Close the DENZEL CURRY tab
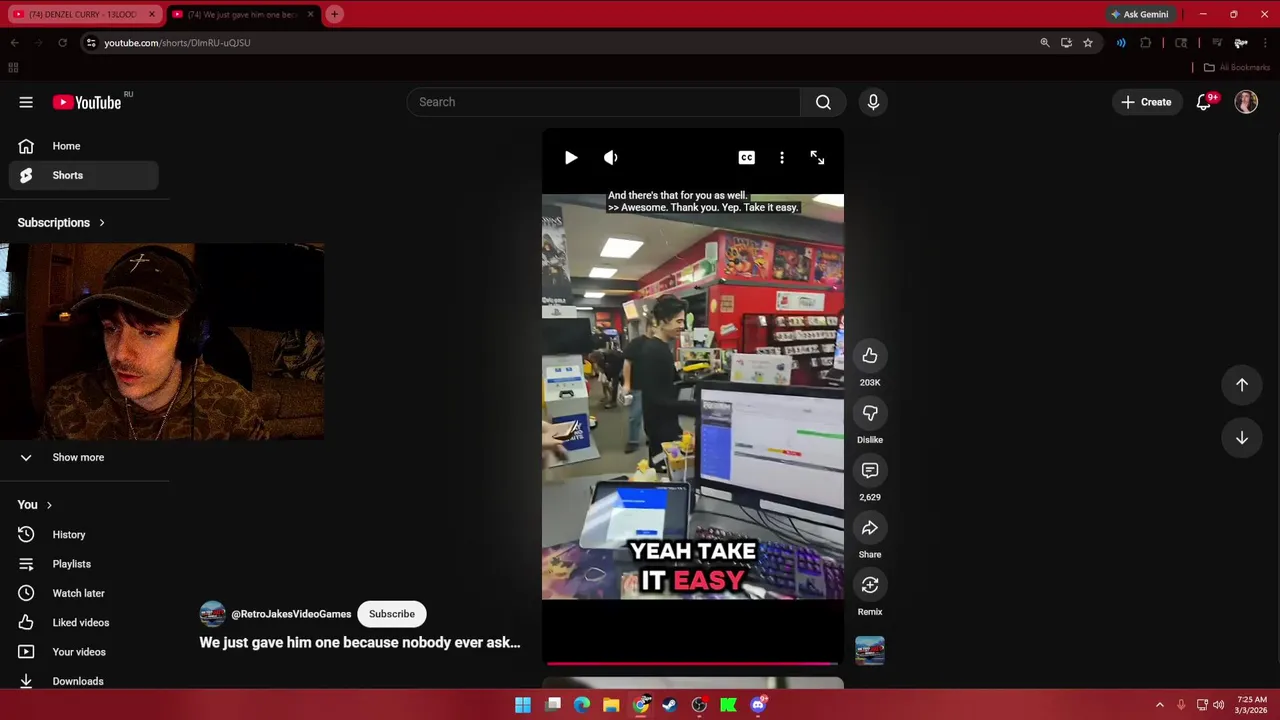Viewport: 1280px width, 720px height. point(152,14)
